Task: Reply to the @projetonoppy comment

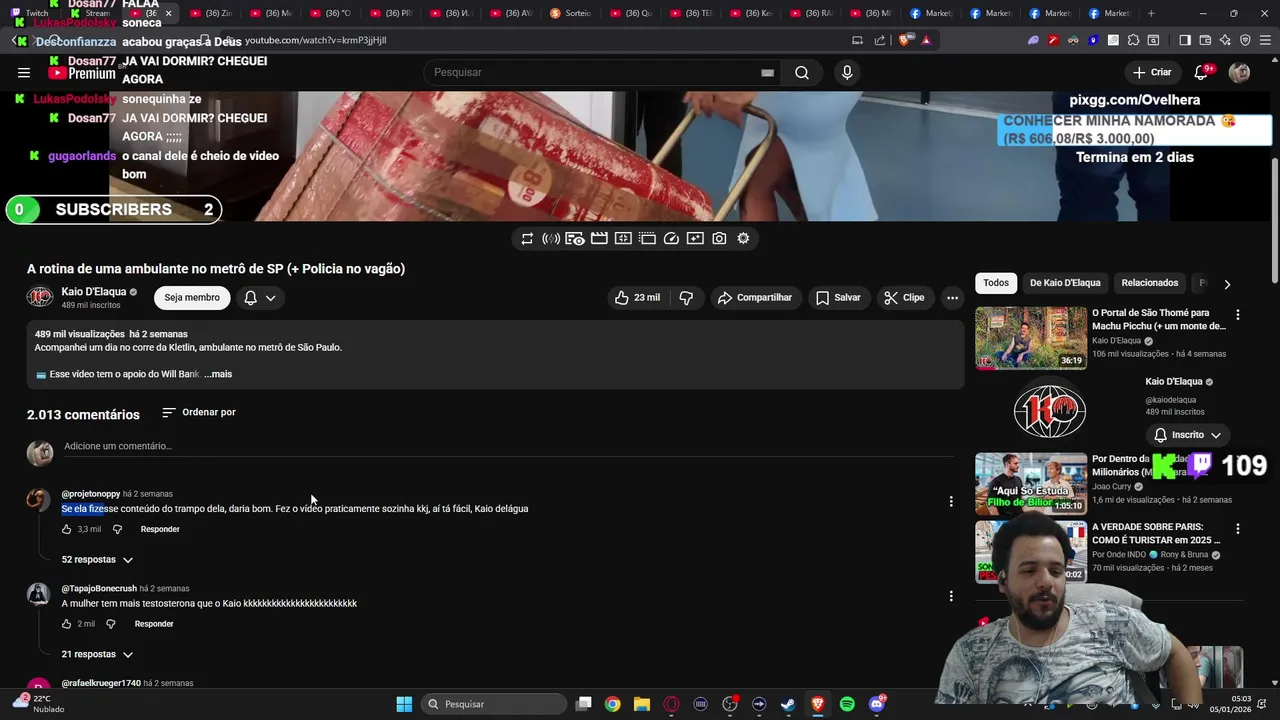Action: [x=160, y=529]
